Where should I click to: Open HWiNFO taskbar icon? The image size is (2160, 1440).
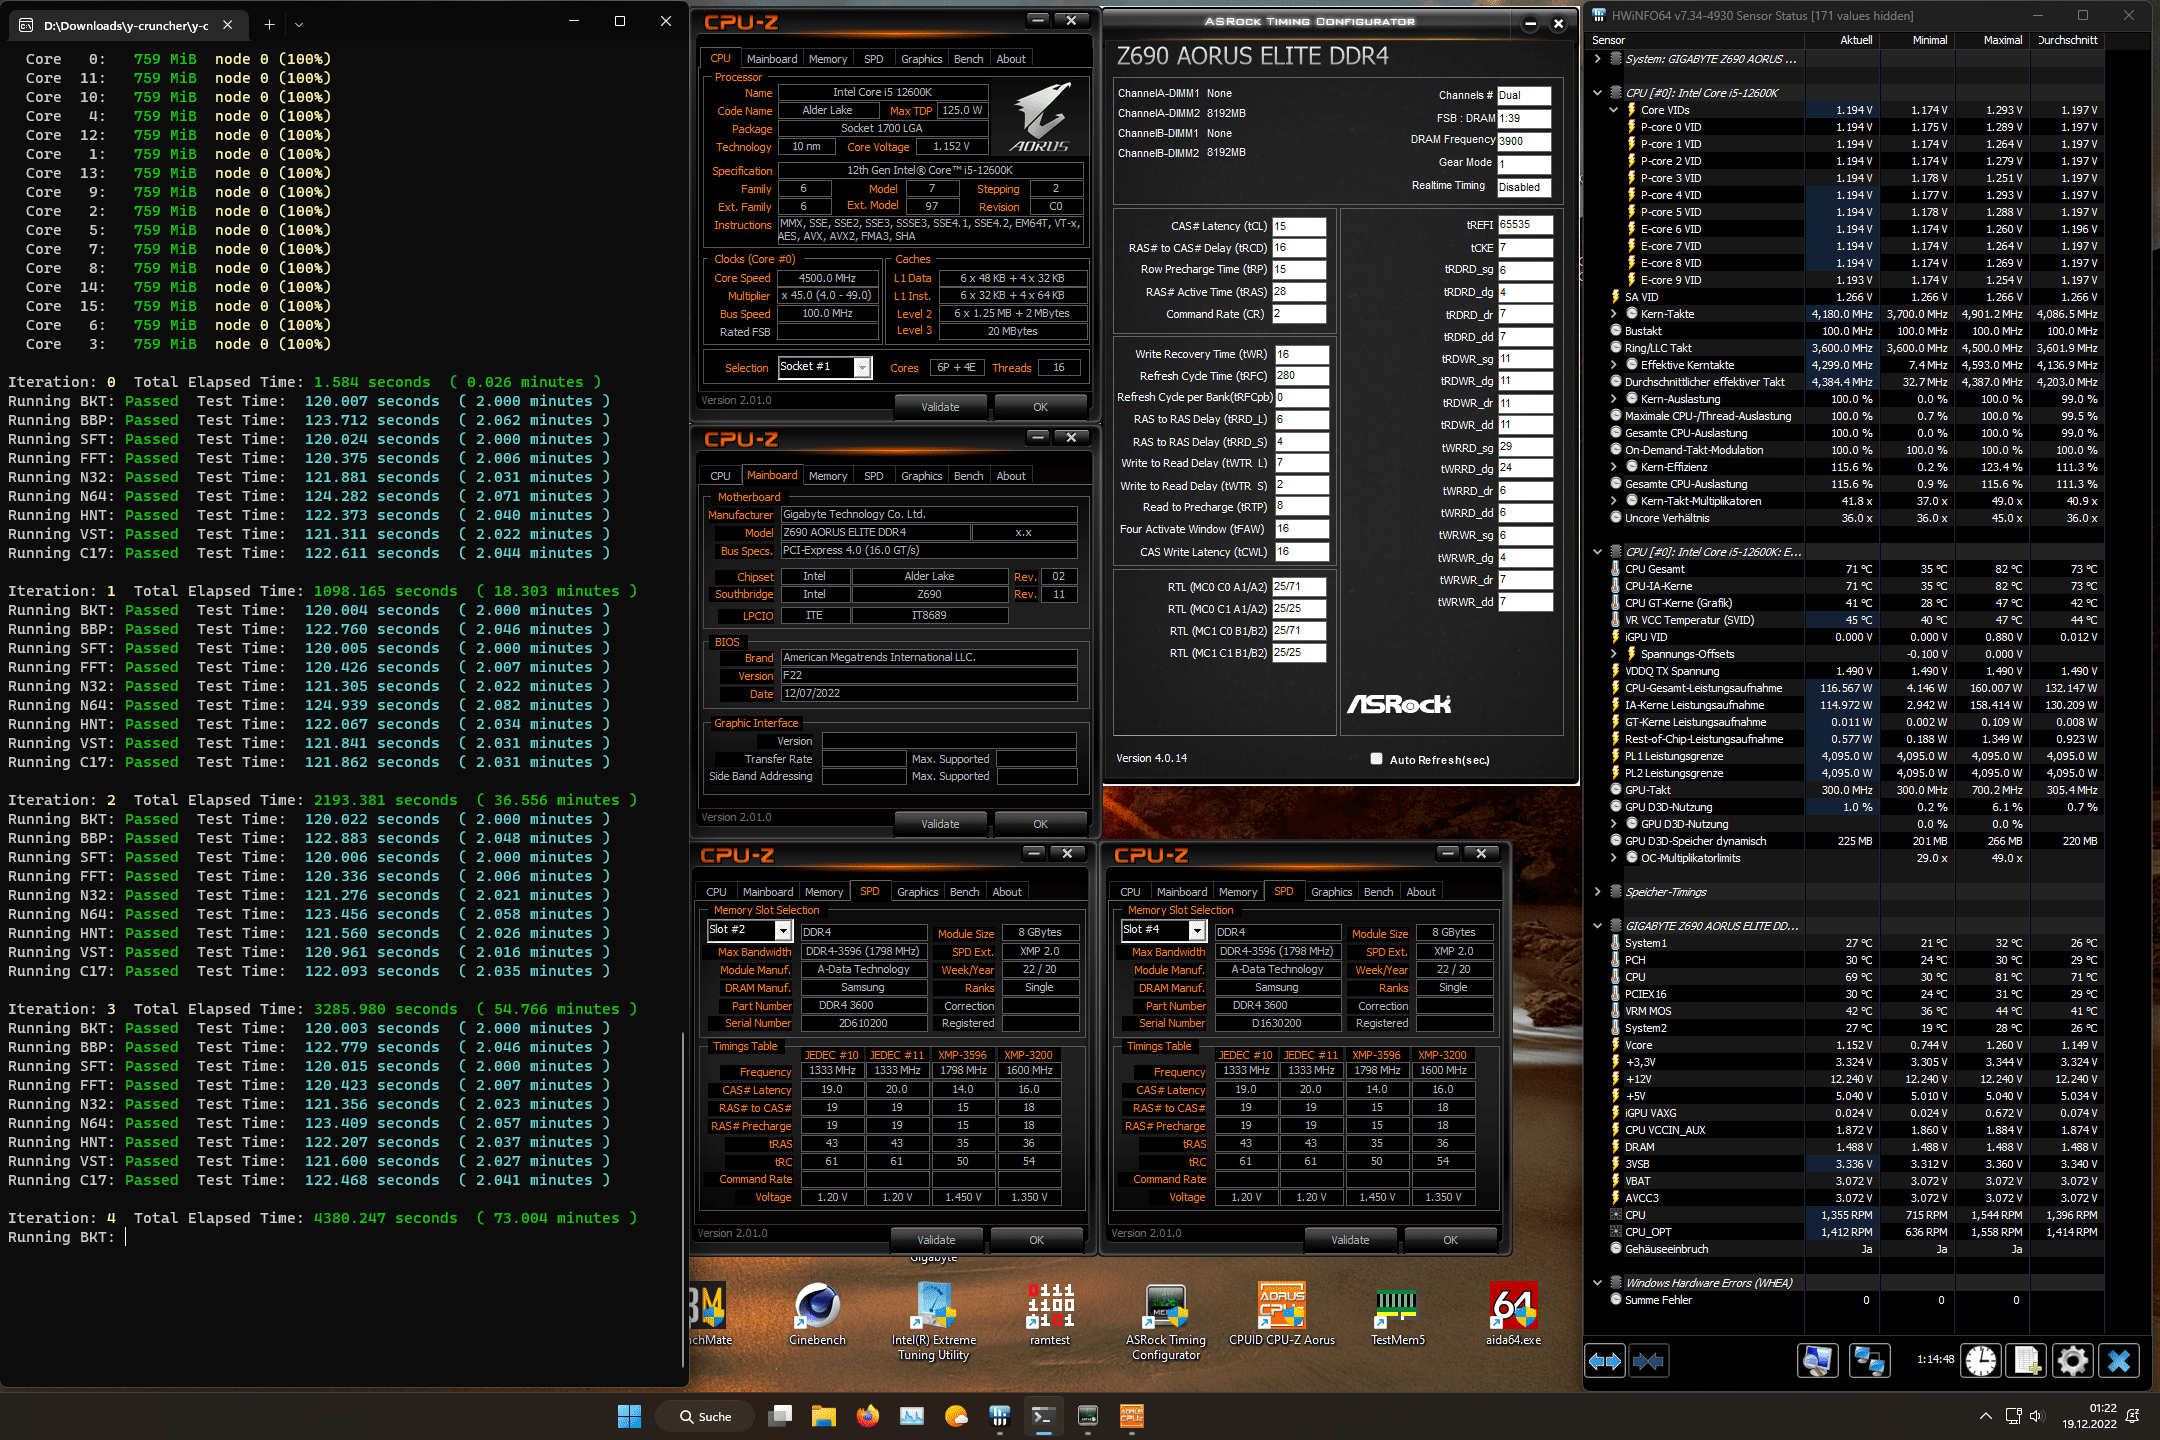1000,1416
